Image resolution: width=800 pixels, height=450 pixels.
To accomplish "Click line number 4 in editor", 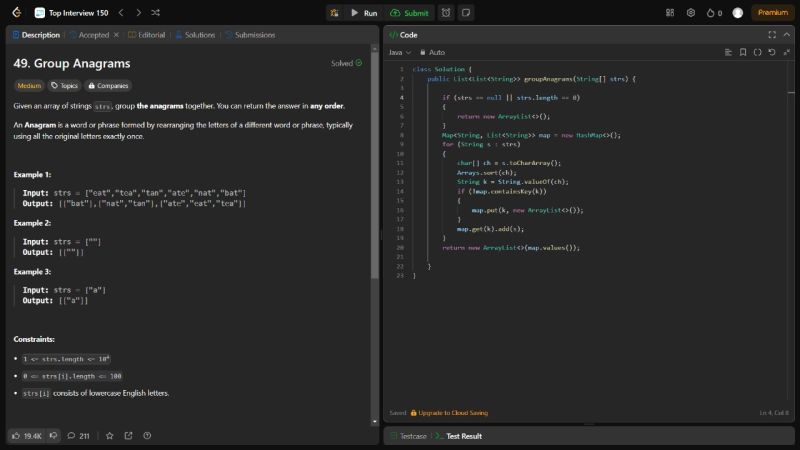I will click(402, 97).
